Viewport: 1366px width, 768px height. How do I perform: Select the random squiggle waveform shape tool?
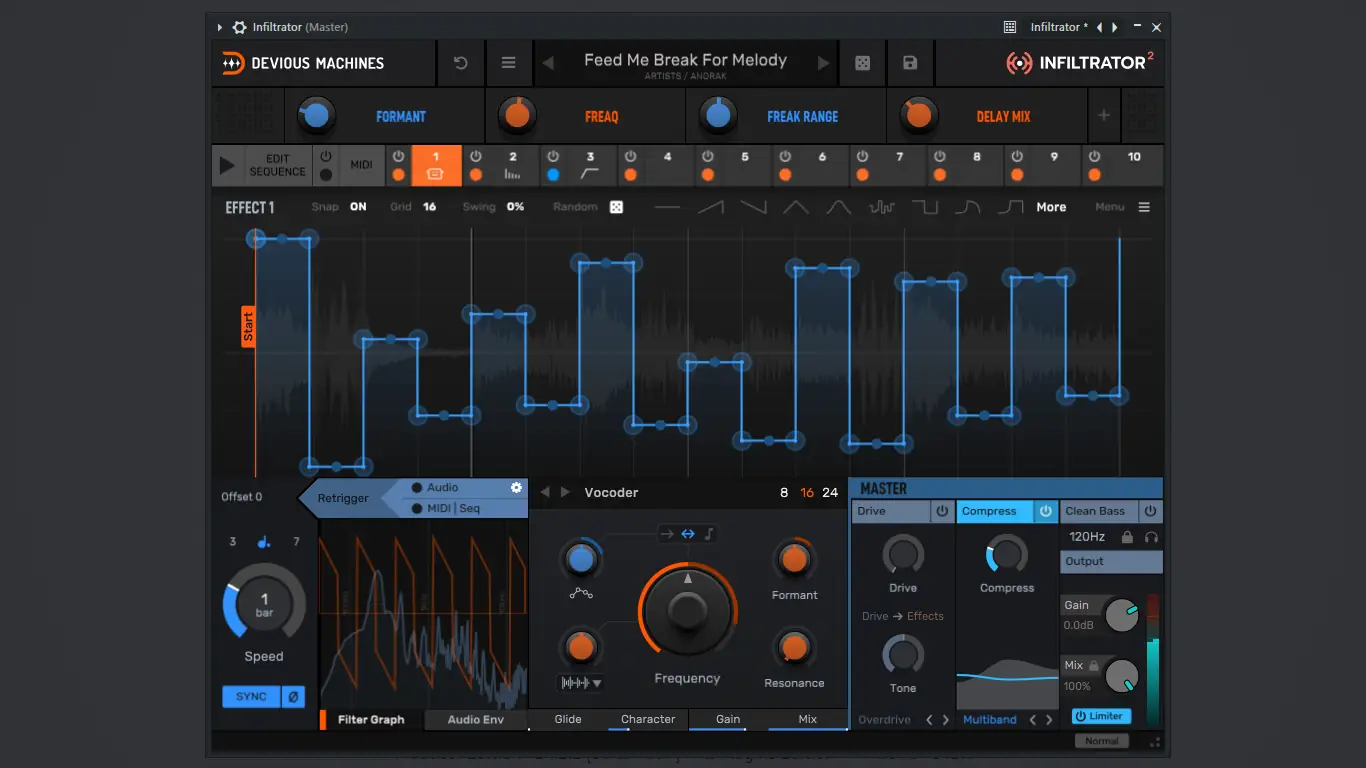884,207
